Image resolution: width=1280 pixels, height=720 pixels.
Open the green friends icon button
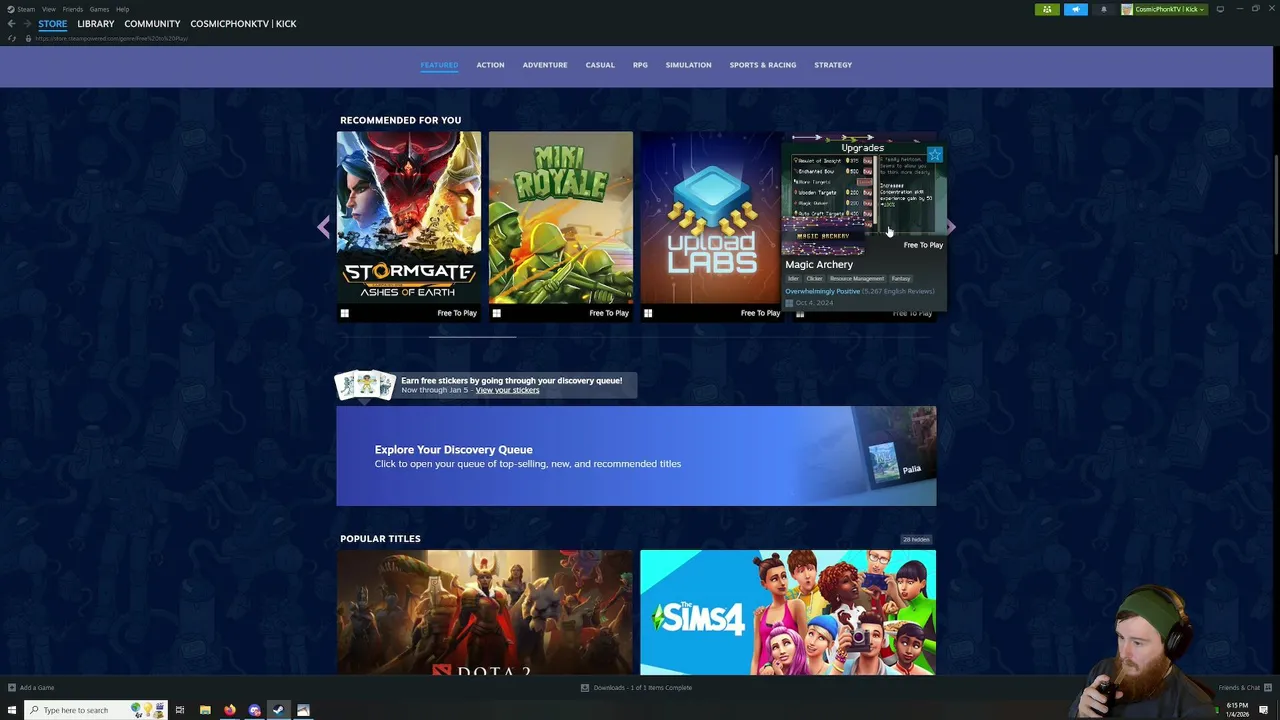tap(1047, 9)
